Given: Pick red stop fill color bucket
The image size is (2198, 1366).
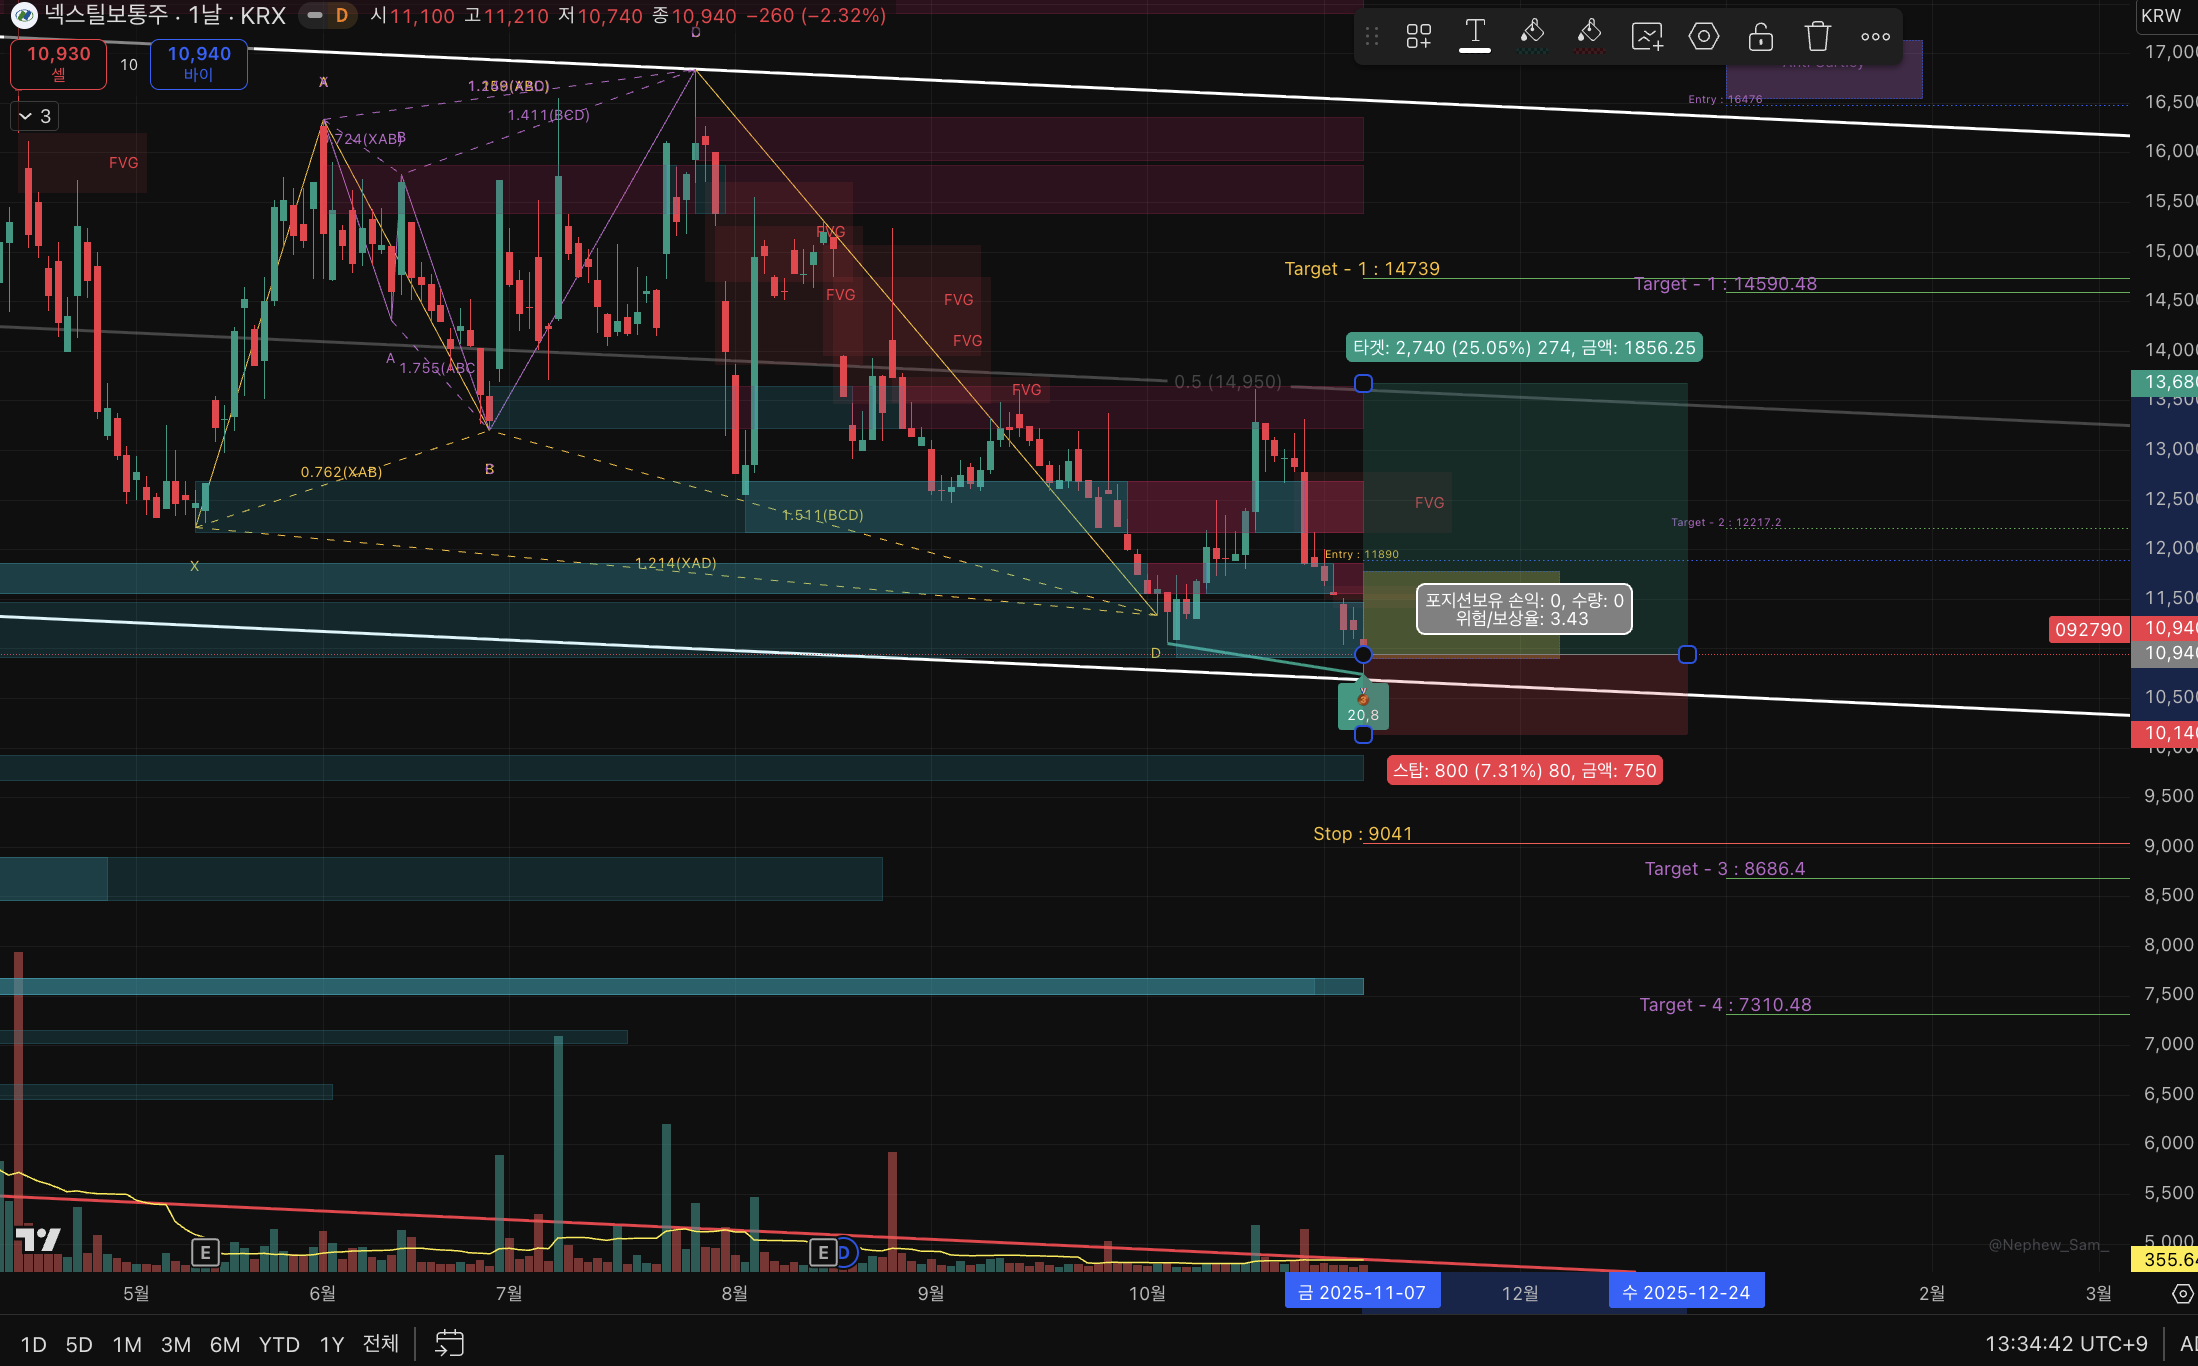Looking at the screenshot, I should 1589,35.
